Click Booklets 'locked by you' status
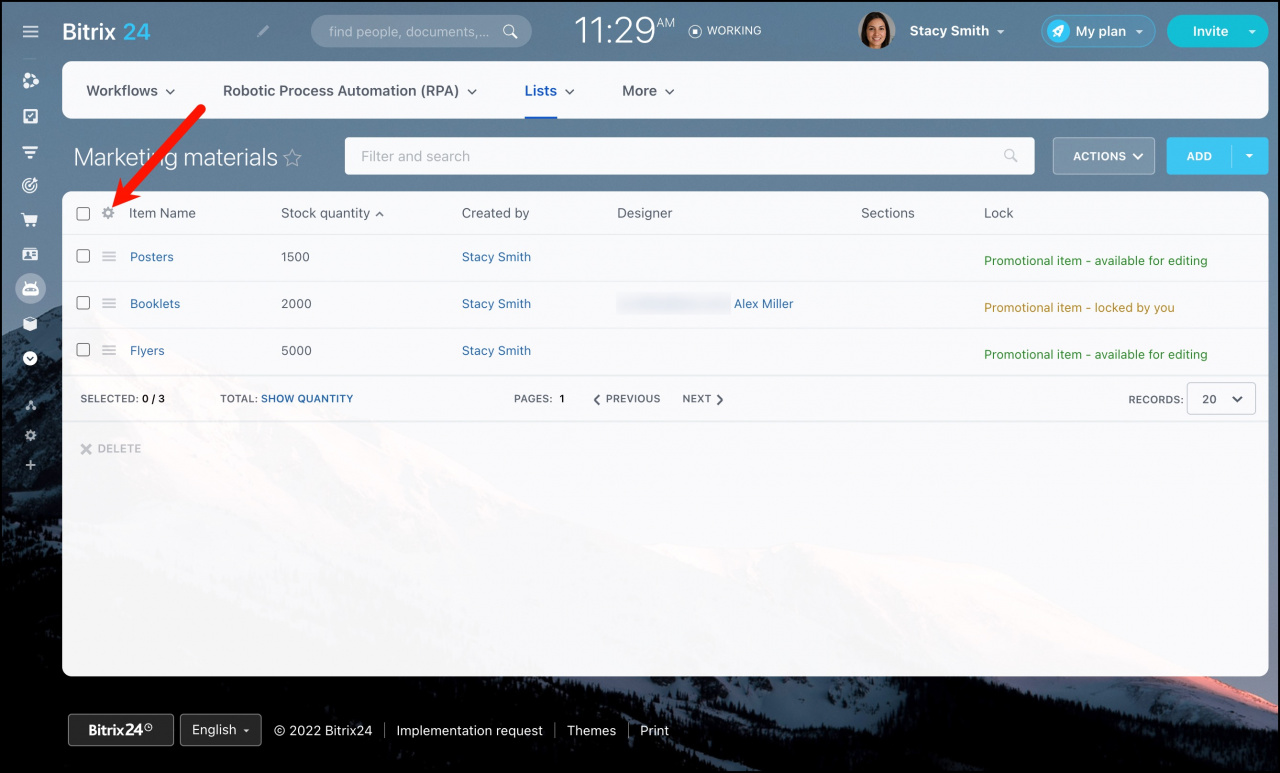 [x=1079, y=308]
